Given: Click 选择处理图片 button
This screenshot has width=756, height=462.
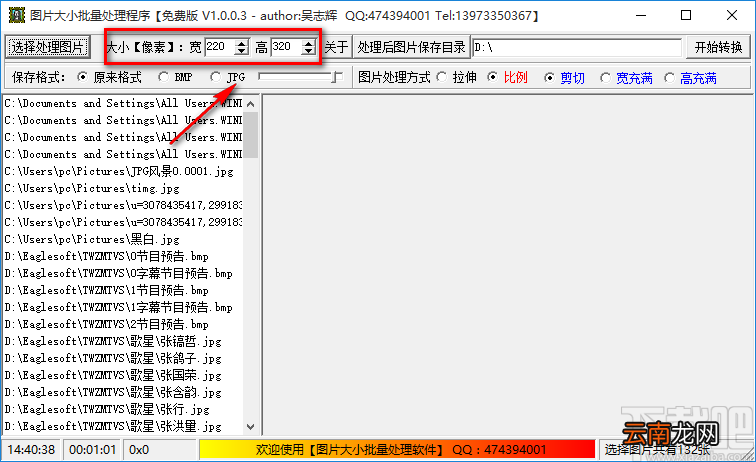Looking at the screenshot, I should point(47,47).
